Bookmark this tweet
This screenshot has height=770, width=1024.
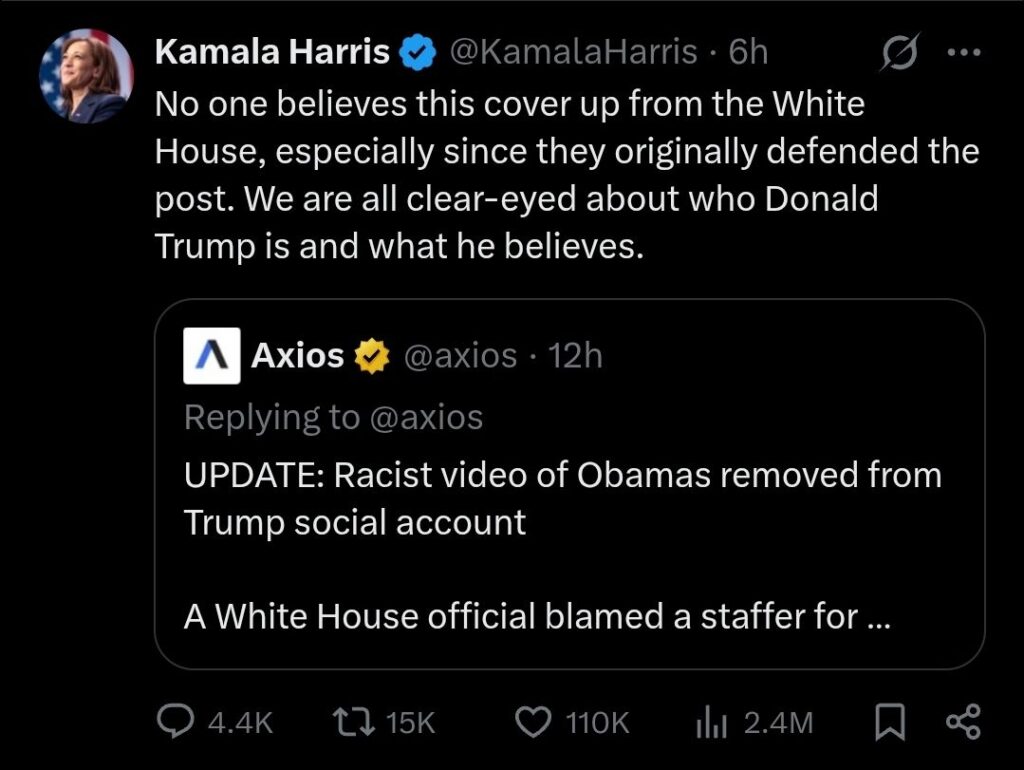887,721
